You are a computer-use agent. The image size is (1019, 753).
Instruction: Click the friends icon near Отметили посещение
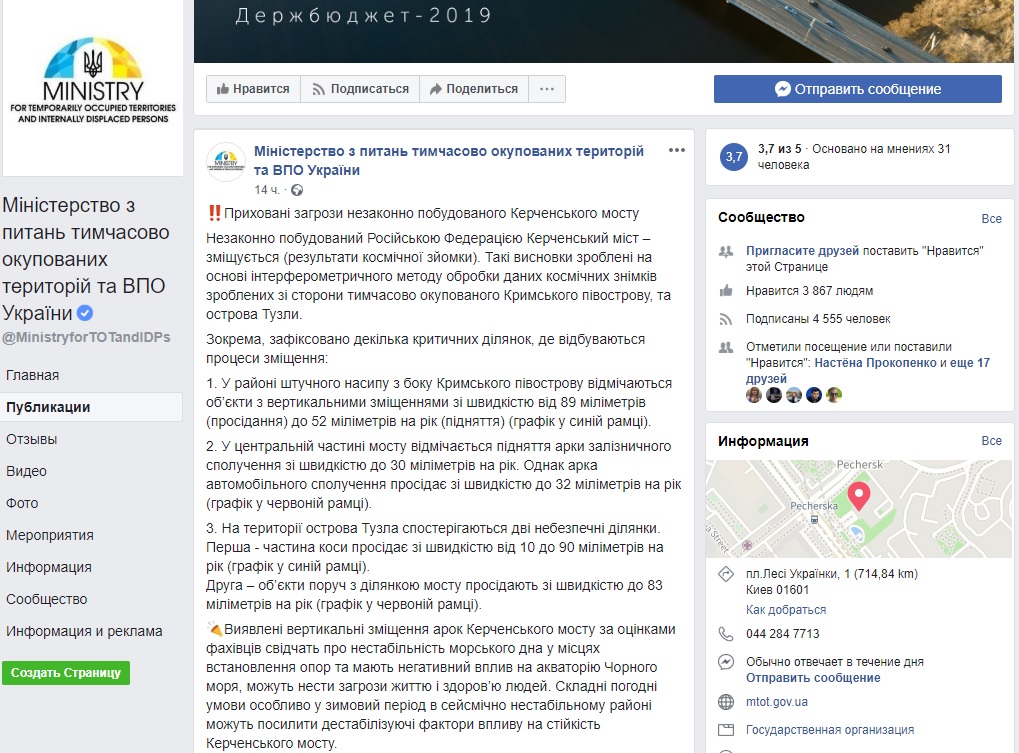726,348
